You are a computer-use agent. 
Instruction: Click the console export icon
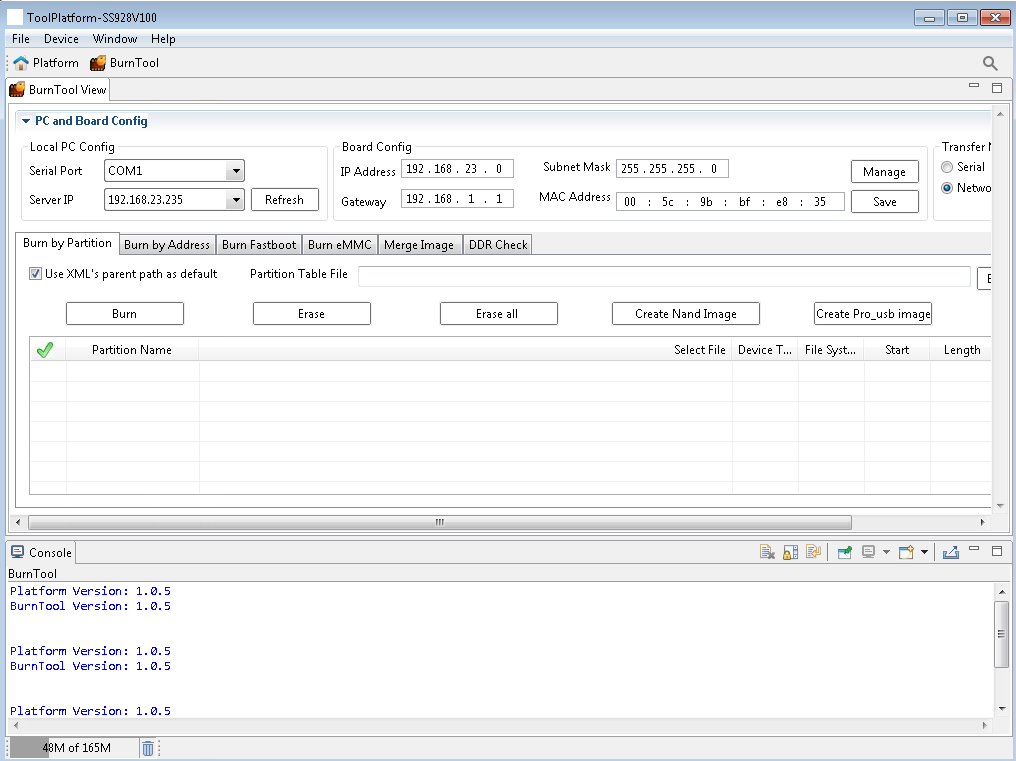click(950, 552)
